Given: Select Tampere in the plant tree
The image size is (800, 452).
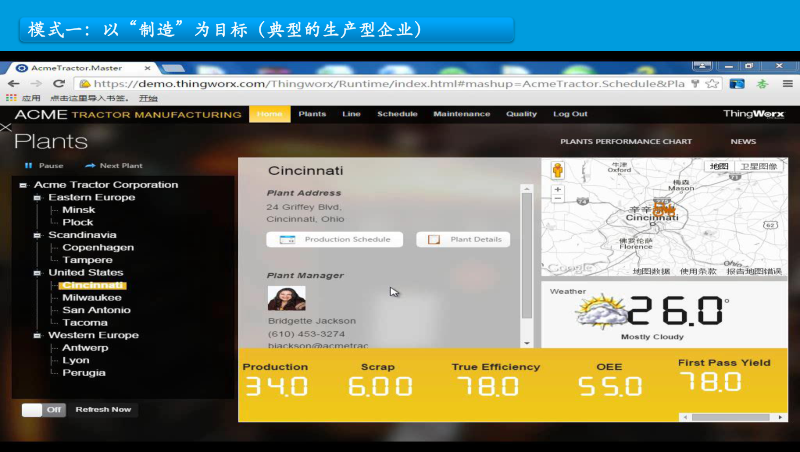Looking at the screenshot, I should coord(87,260).
